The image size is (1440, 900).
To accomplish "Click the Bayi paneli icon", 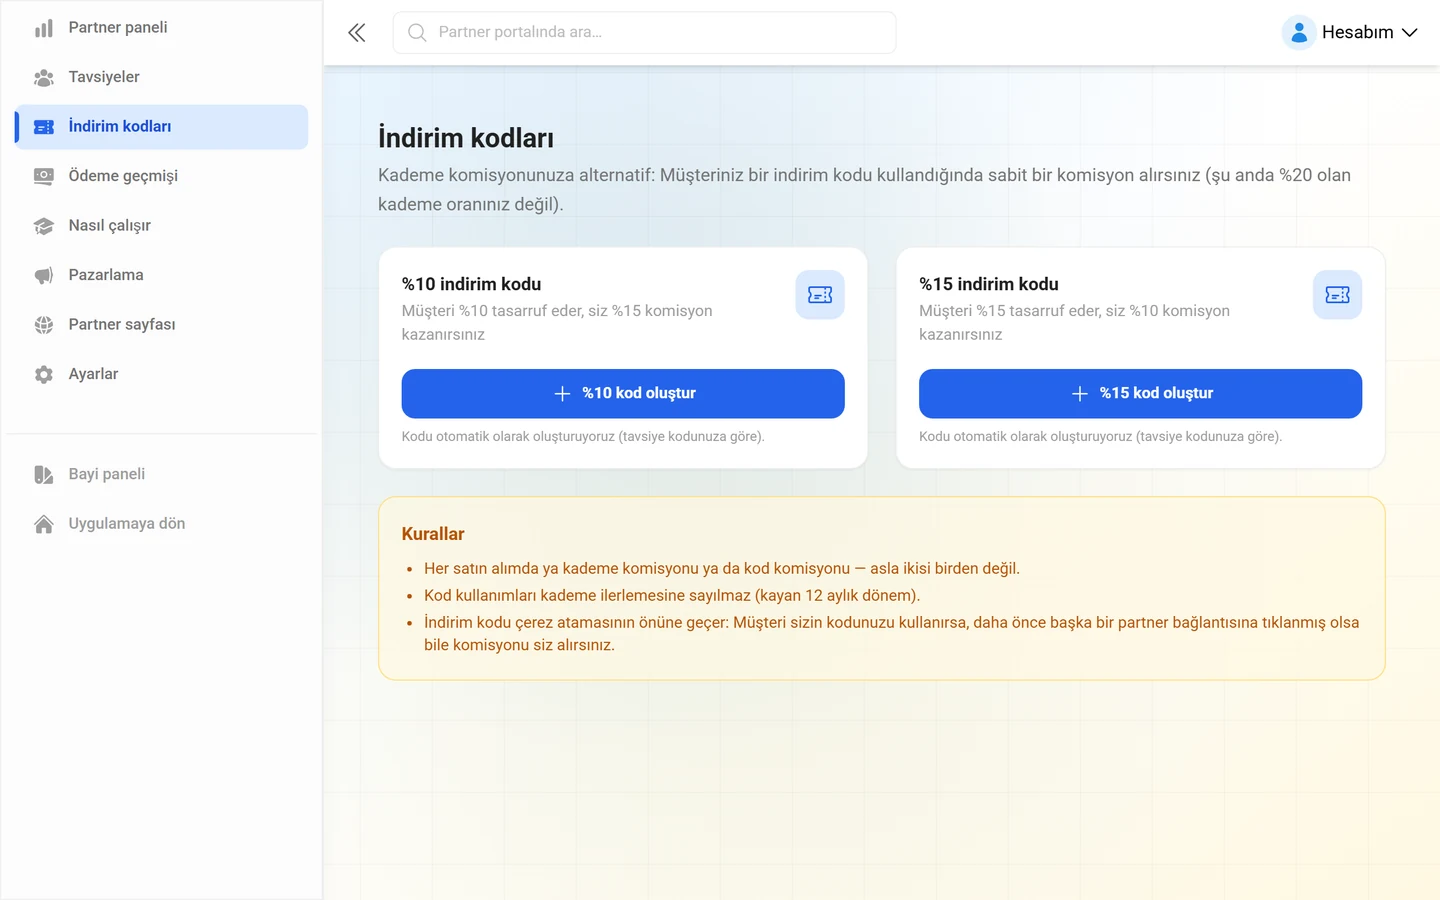I will point(44,474).
